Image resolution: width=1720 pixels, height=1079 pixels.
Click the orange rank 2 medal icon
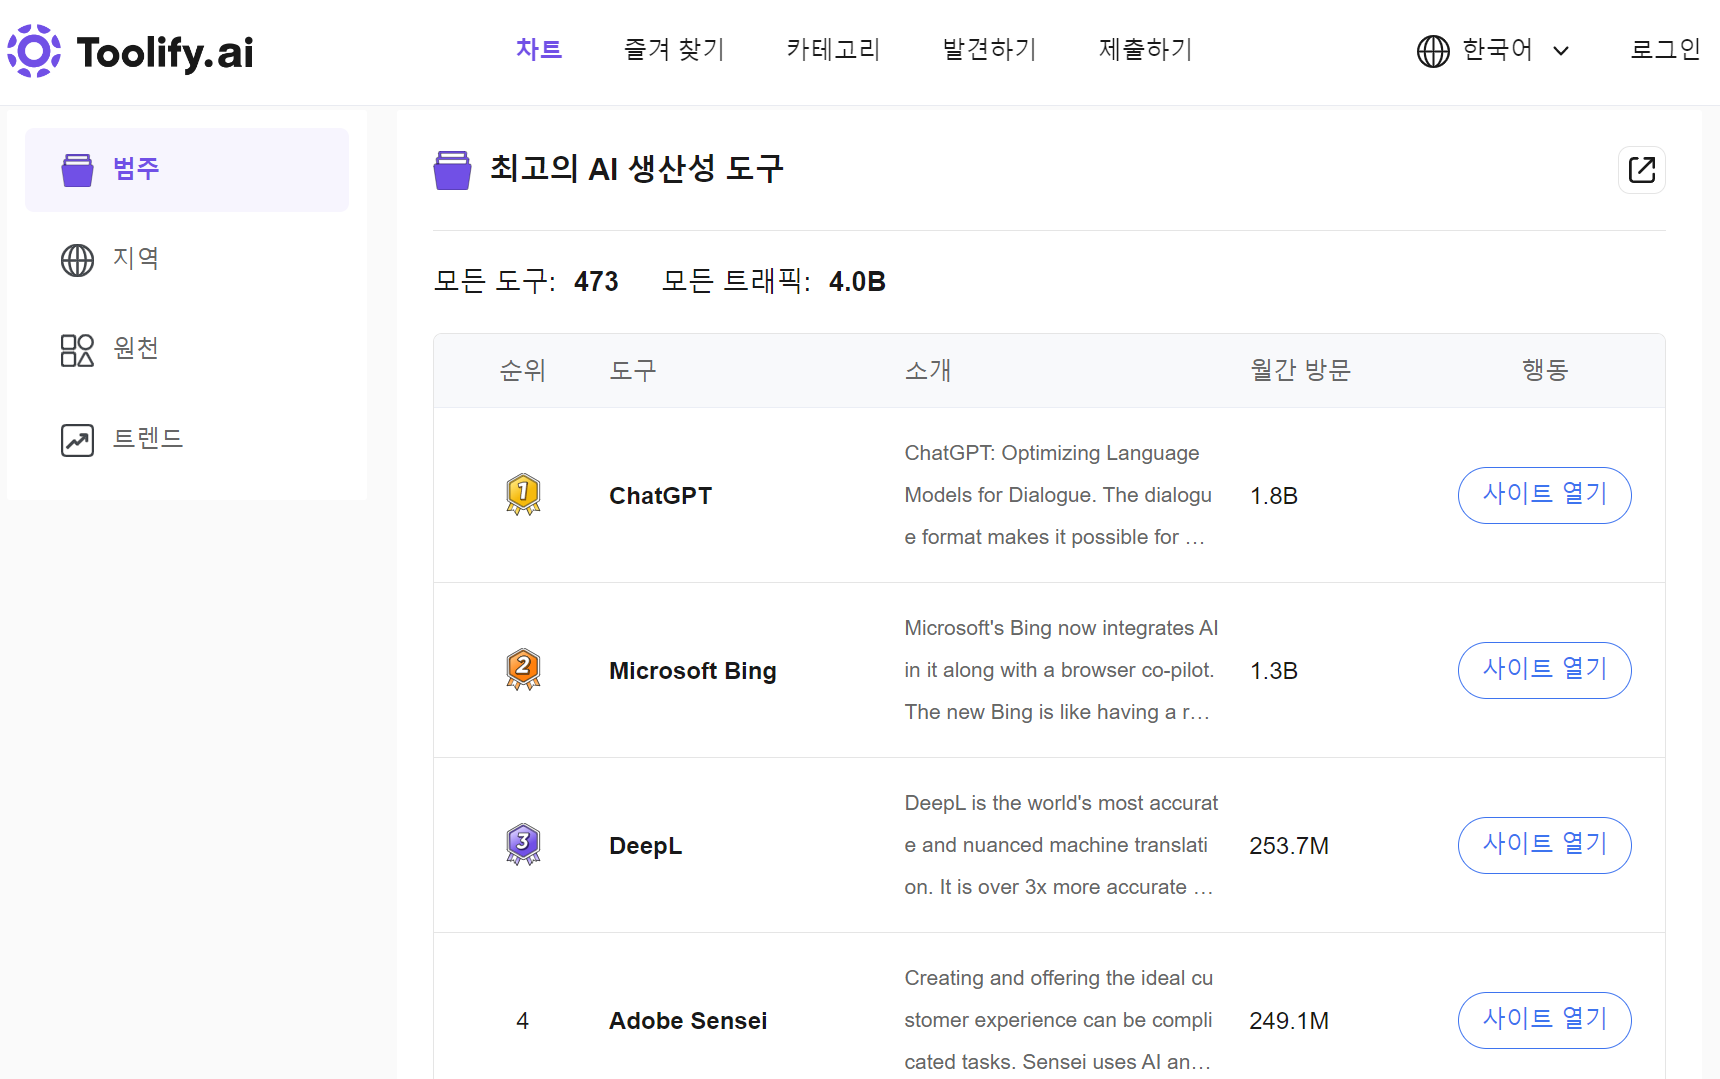pyautogui.click(x=523, y=670)
